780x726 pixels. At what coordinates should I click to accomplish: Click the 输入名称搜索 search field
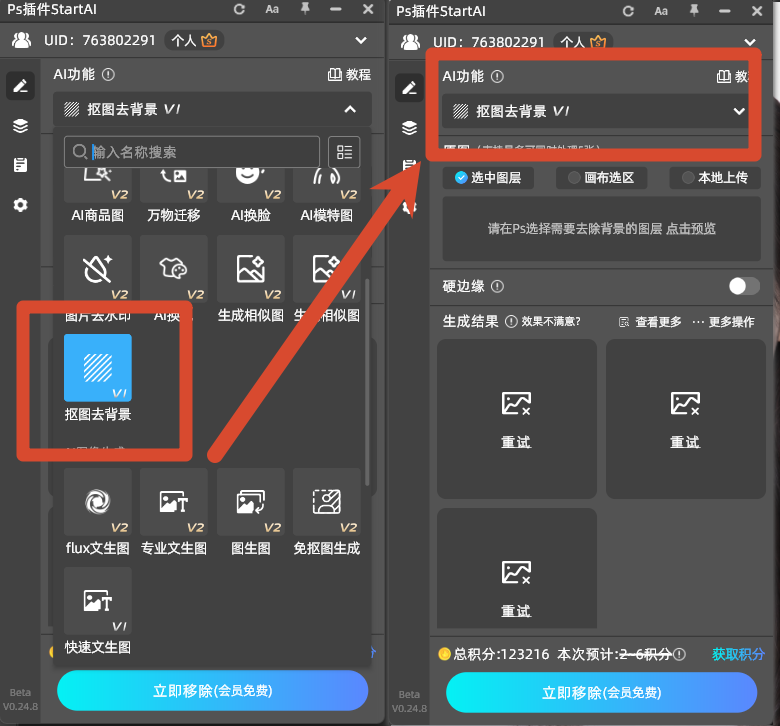tap(192, 152)
